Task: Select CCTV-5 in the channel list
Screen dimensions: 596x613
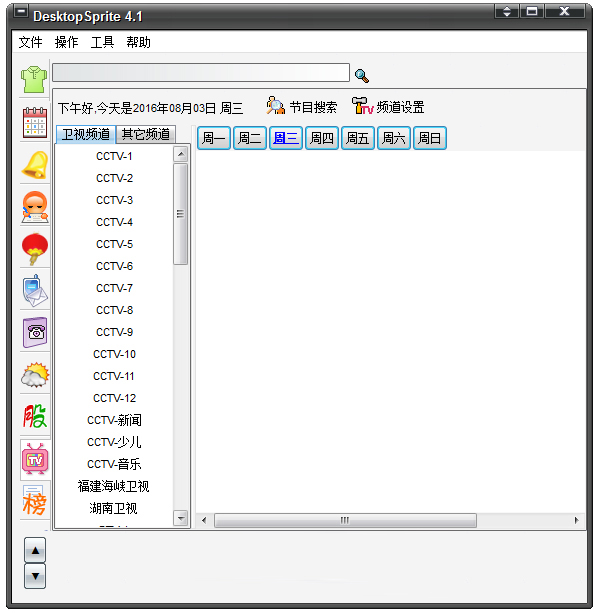Action: 115,244
